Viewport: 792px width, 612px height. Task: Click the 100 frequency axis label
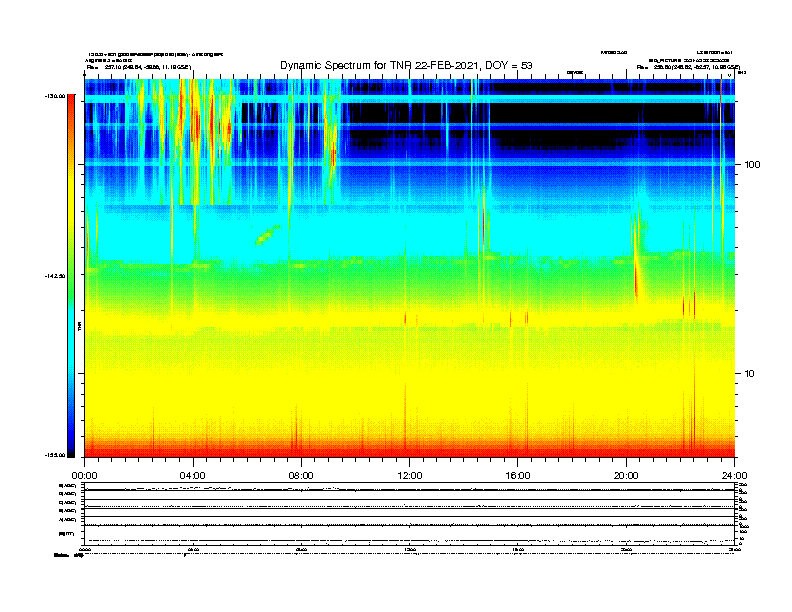[x=752, y=165]
